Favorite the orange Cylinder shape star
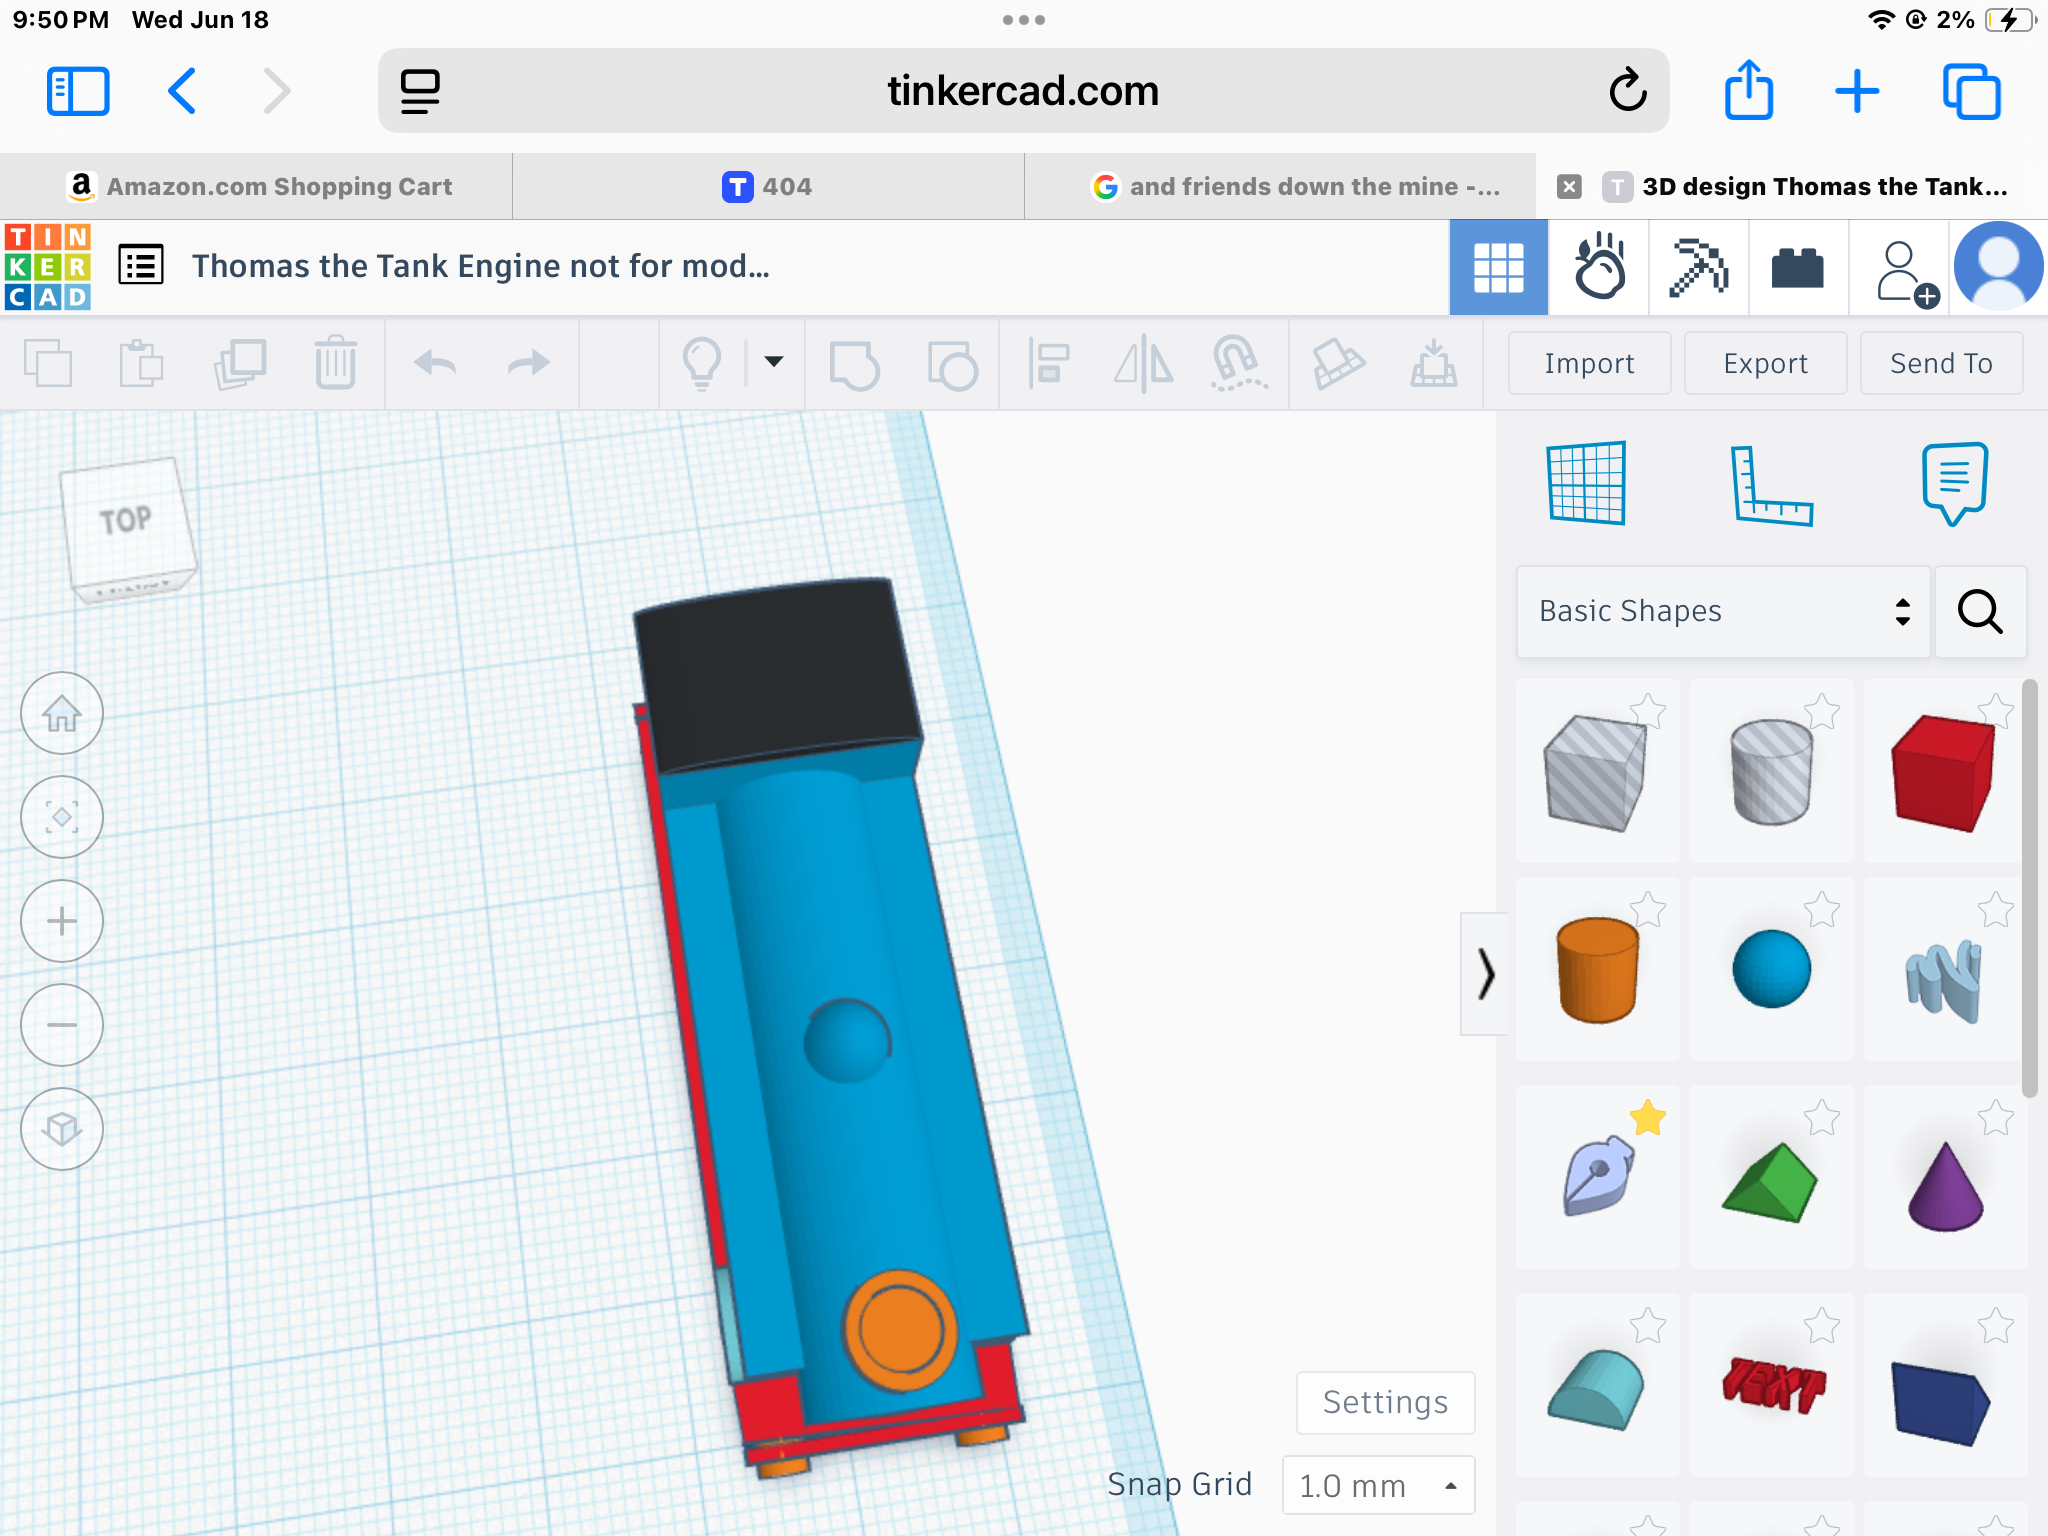This screenshot has height=1536, width=2048. click(1648, 909)
